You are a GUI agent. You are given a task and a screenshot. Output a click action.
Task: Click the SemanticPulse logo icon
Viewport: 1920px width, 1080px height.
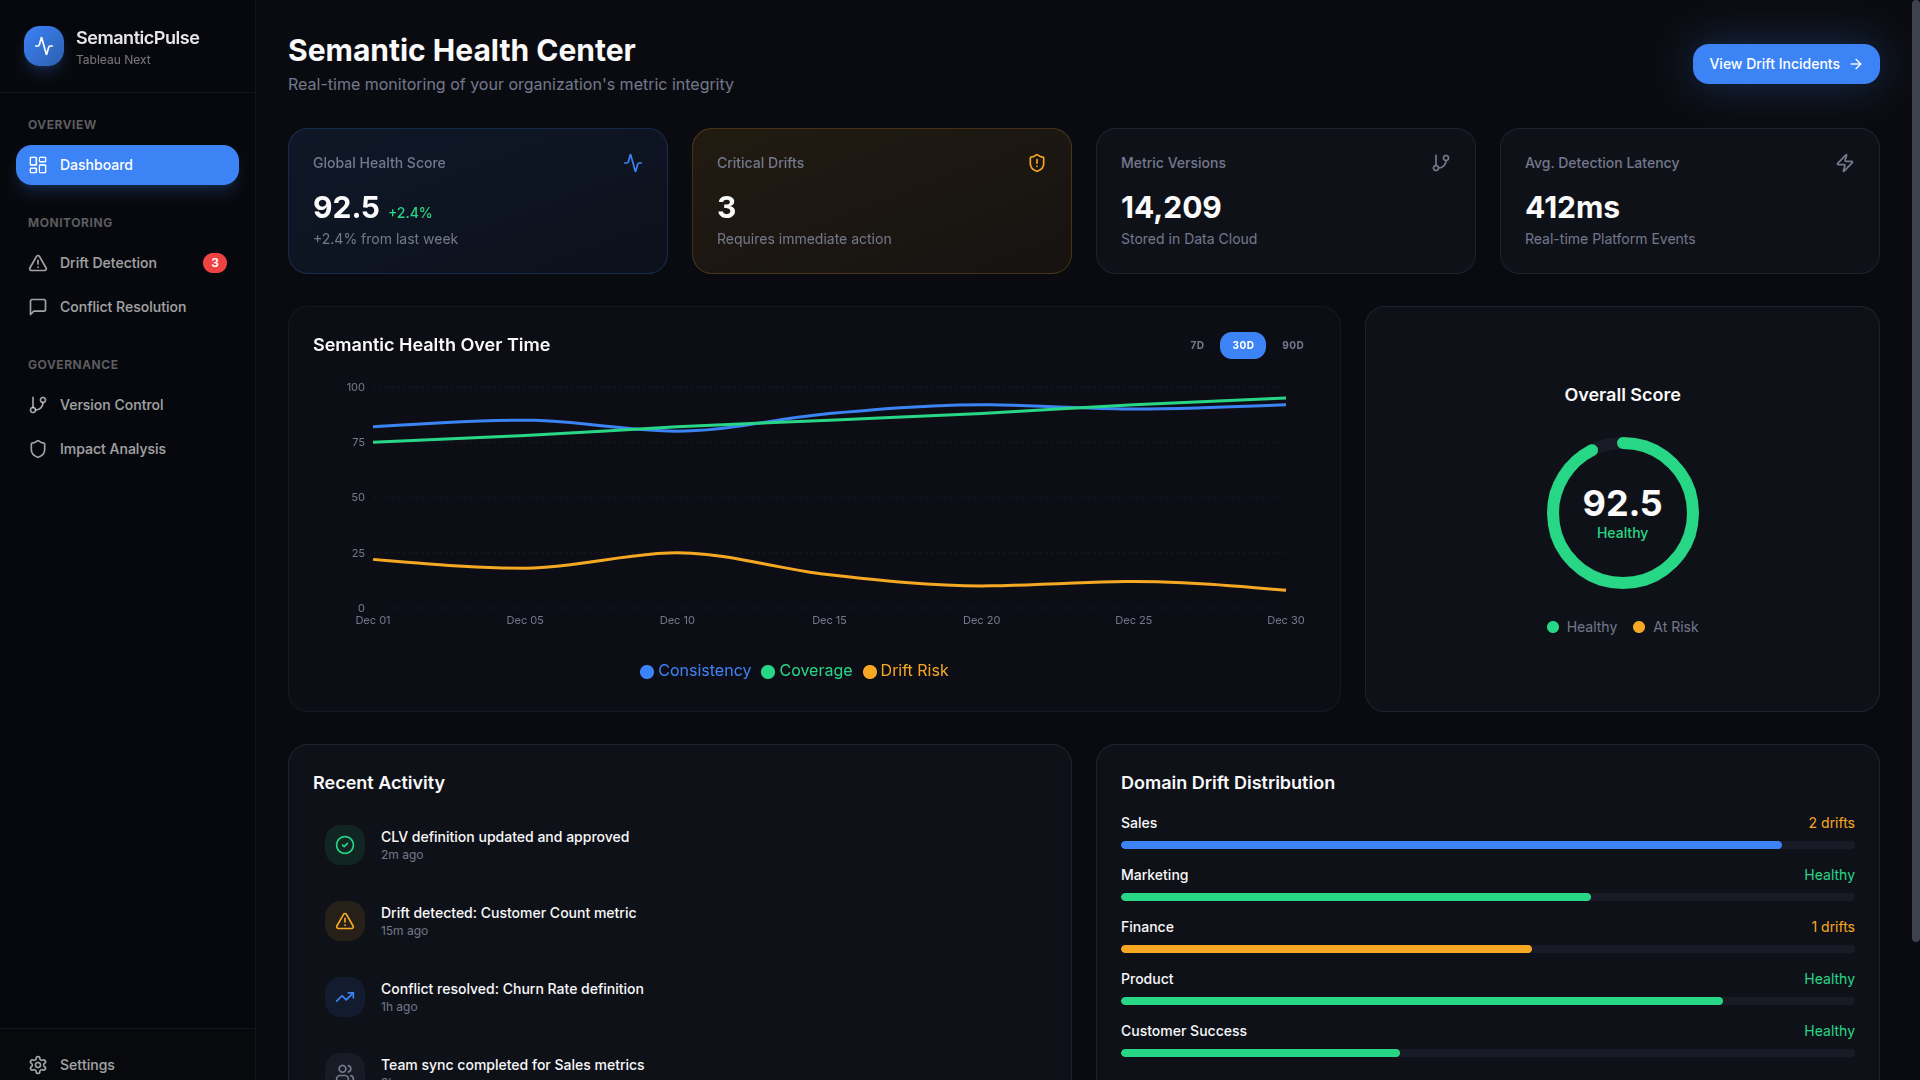click(x=44, y=46)
